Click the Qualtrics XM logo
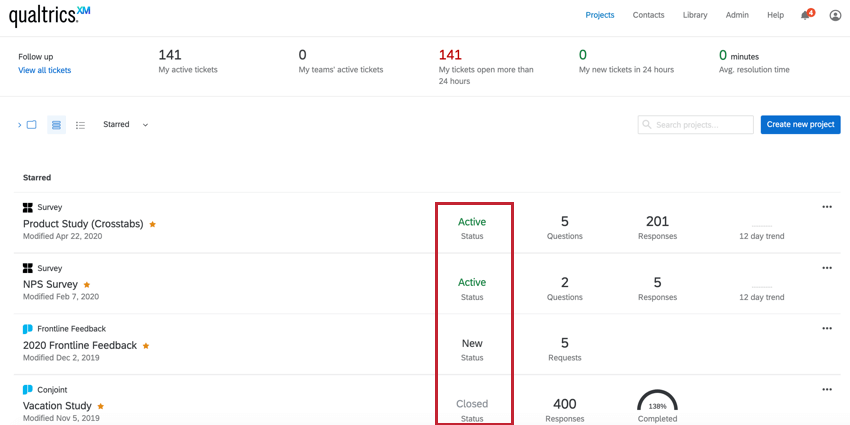The height and width of the screenshot is (425, 850). [49, 16]
